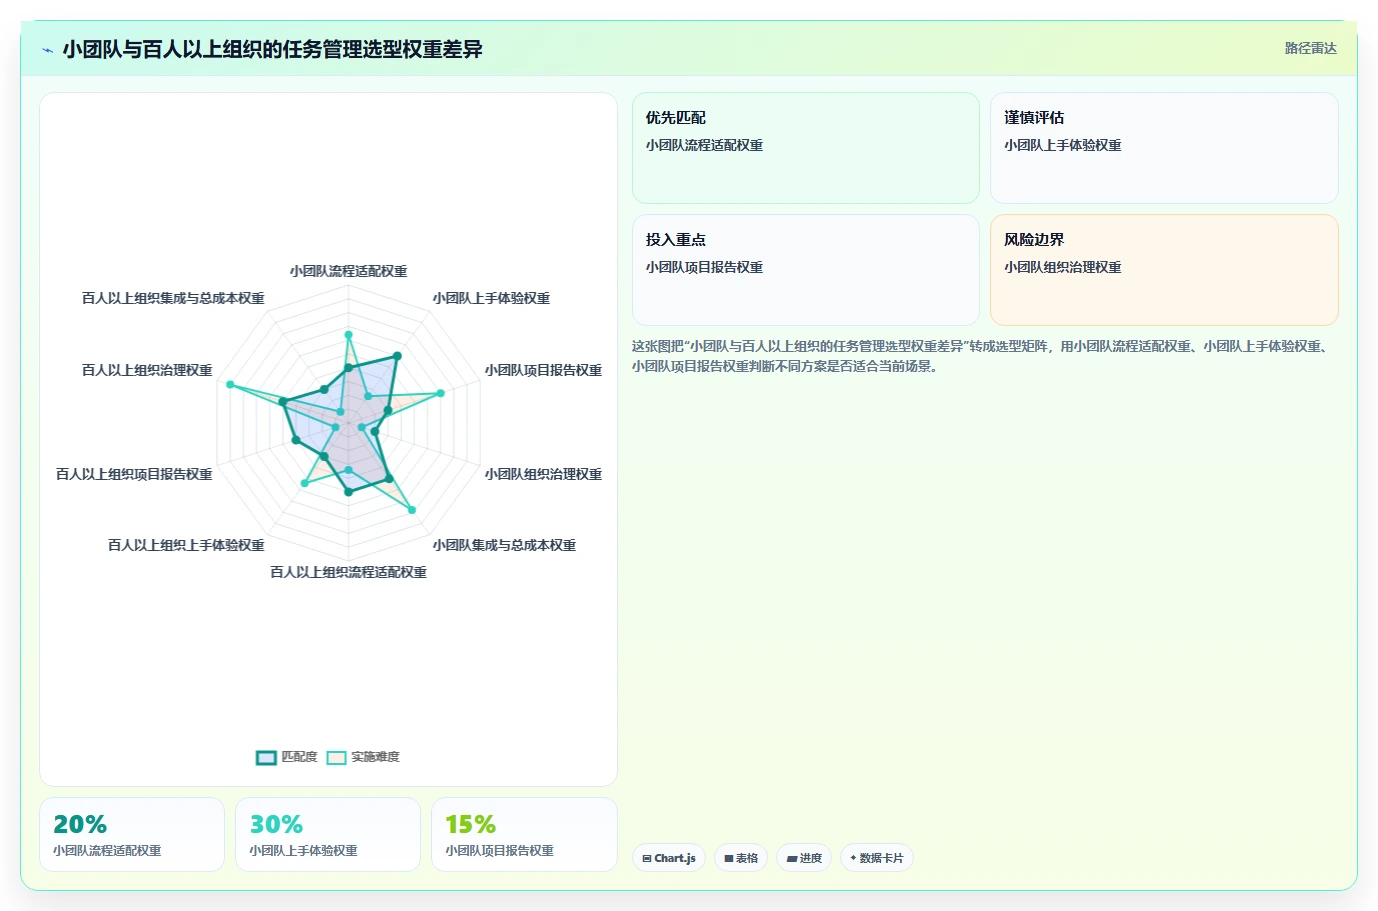Viewport: 1378px width, 911px height.
Task: Open the 投入重点 card
Action: 805,270
